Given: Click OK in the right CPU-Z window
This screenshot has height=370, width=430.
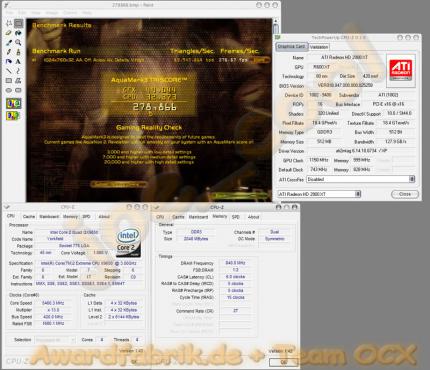Looking at the screenshot, I should (x=283, y=362).
